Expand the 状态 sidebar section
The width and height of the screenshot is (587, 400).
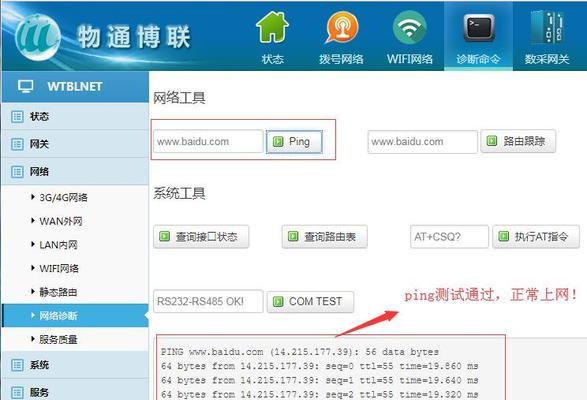[75, 116]
